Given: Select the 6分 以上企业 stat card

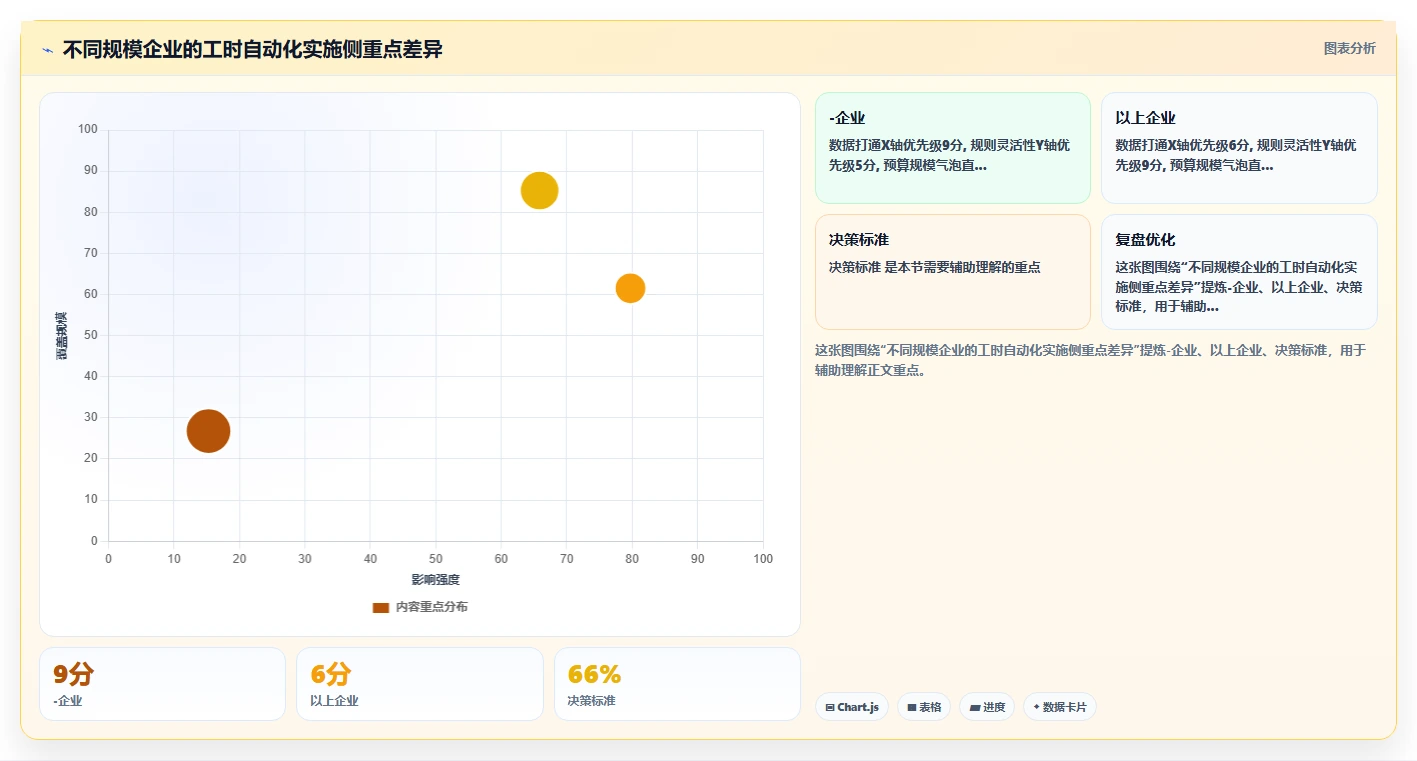Looking at the screenshot, I should (x=419, y=684).
